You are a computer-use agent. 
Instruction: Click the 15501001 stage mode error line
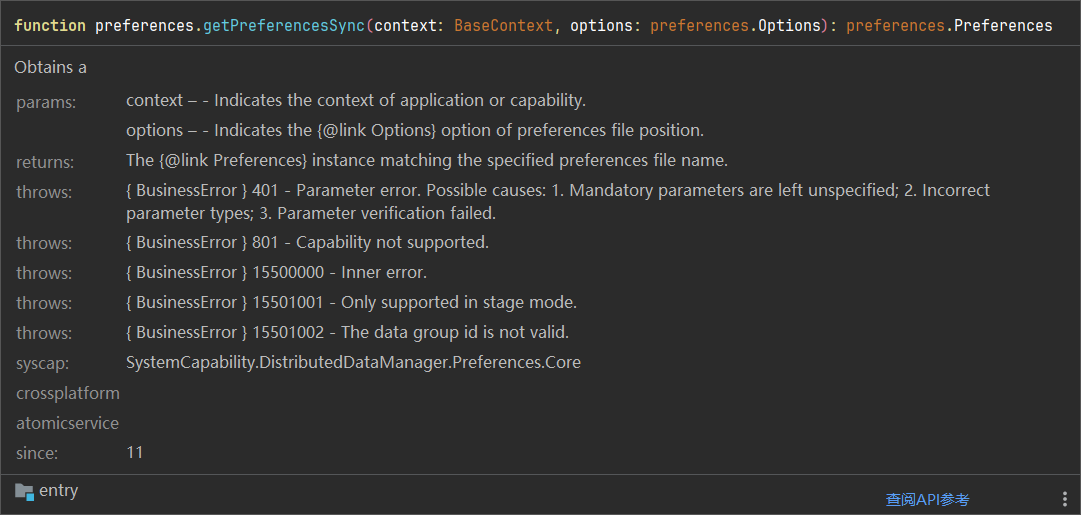351,302
